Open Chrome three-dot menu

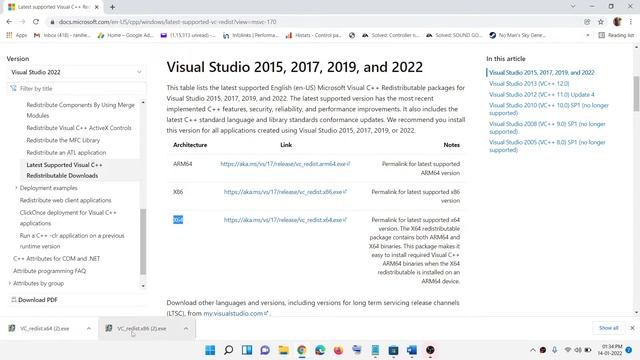[x=631, y=22]
